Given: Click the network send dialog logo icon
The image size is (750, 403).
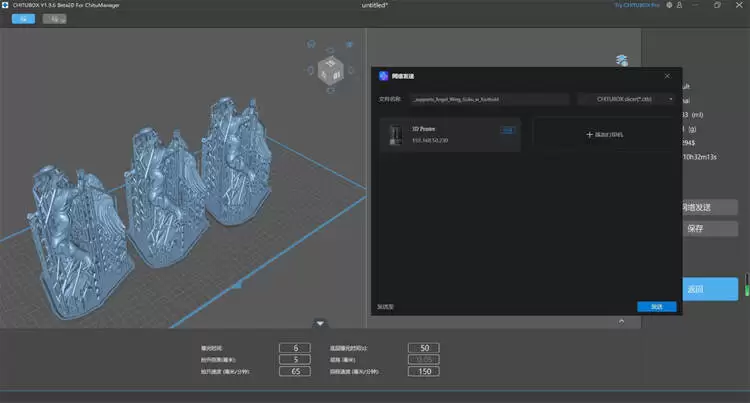Looking at the screenshot, I should tap(383, 75).
